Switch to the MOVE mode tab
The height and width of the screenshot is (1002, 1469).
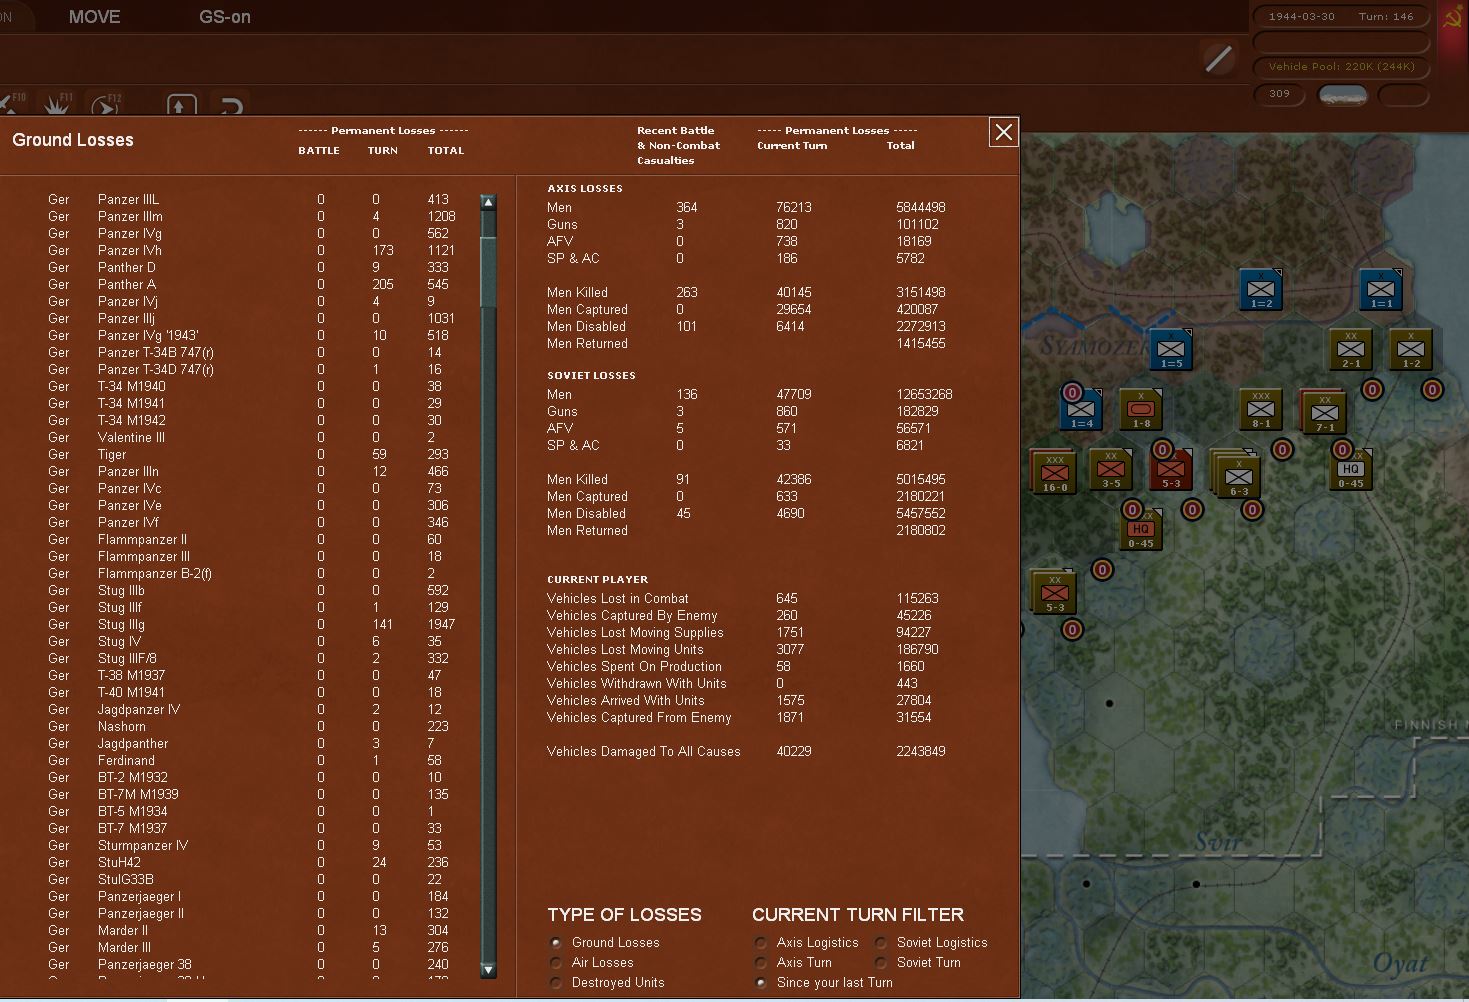pyautogui.click(x=94, y=17)
